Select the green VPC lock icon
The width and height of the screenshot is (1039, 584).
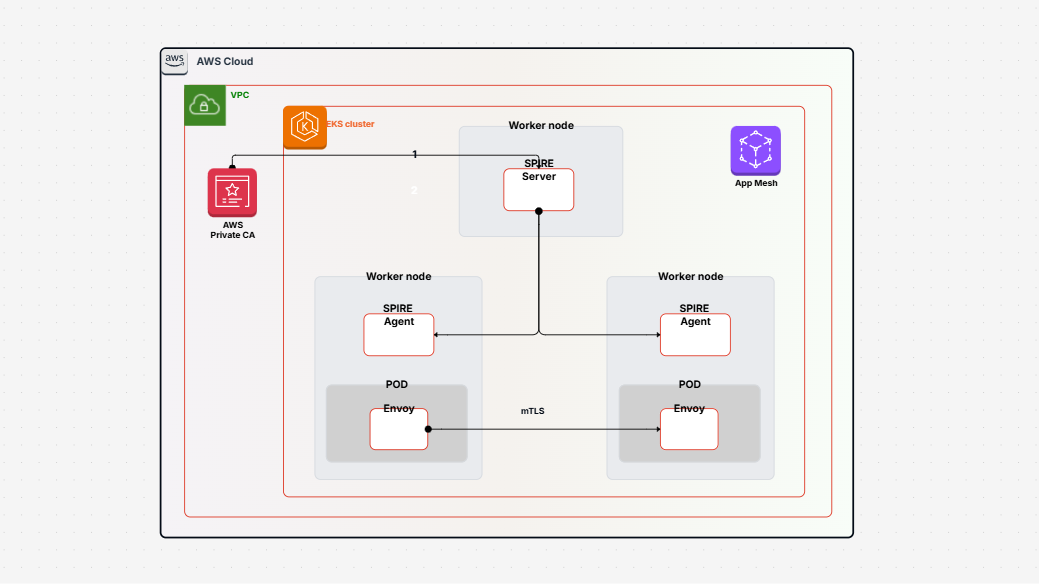point(204,105)
